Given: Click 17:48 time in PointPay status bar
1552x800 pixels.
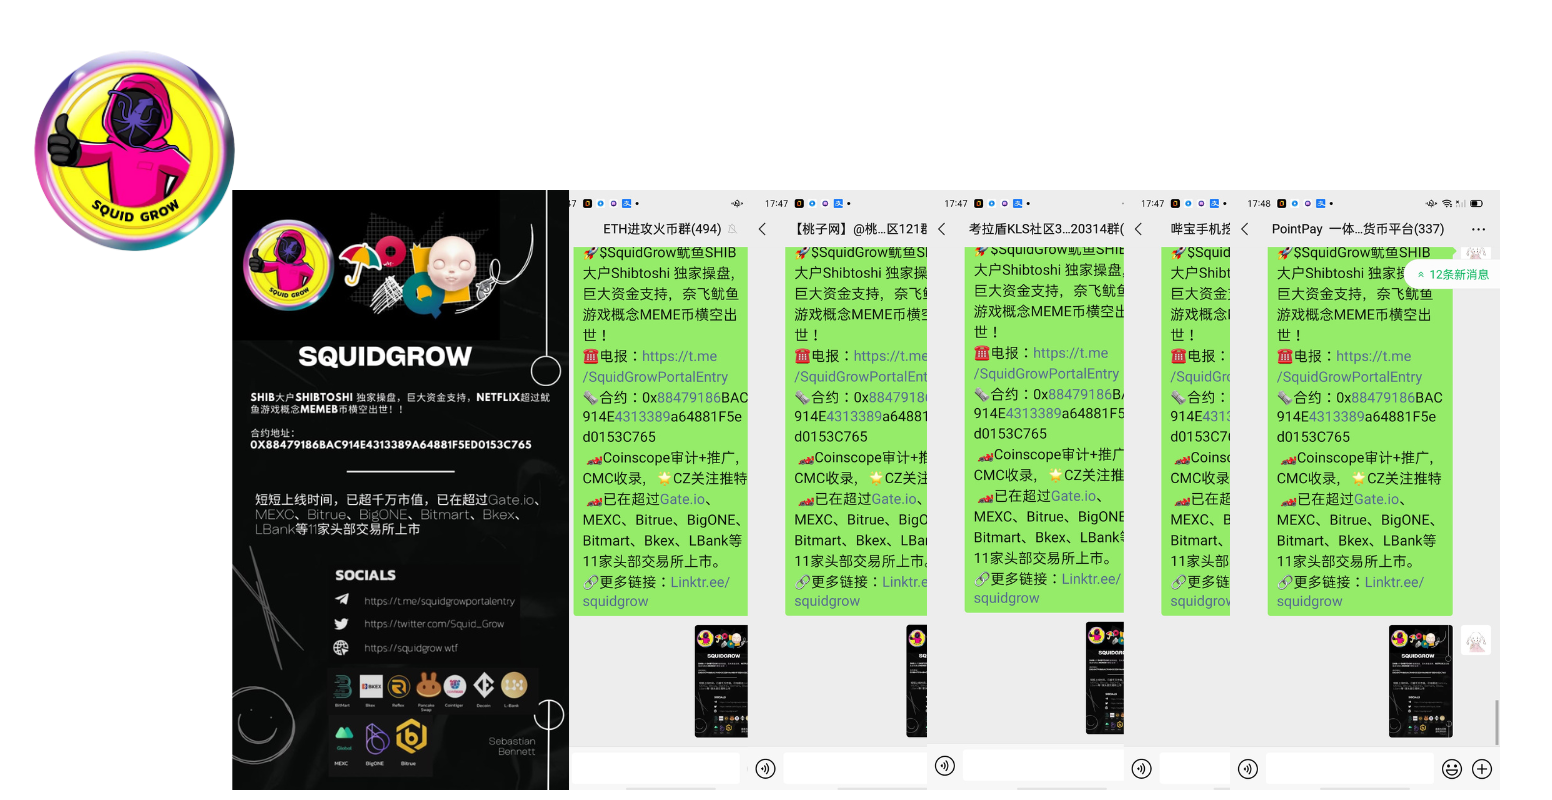Looking at the screenshot, I should [1259, 203].
